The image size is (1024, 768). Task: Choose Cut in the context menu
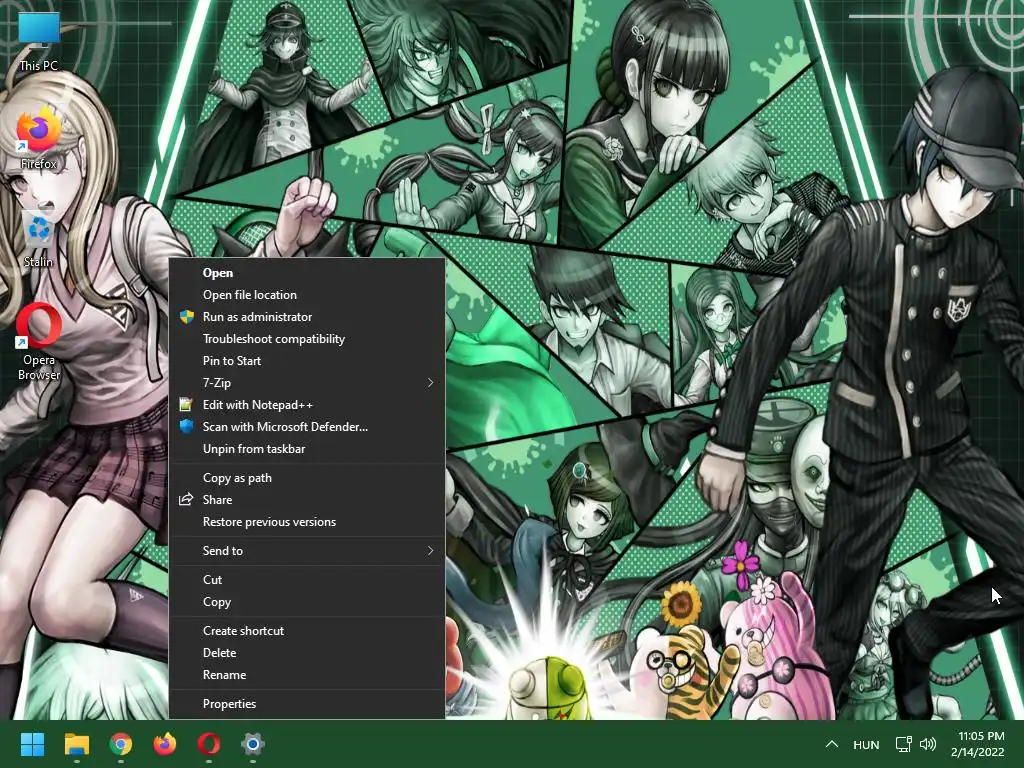pos(307,580)
